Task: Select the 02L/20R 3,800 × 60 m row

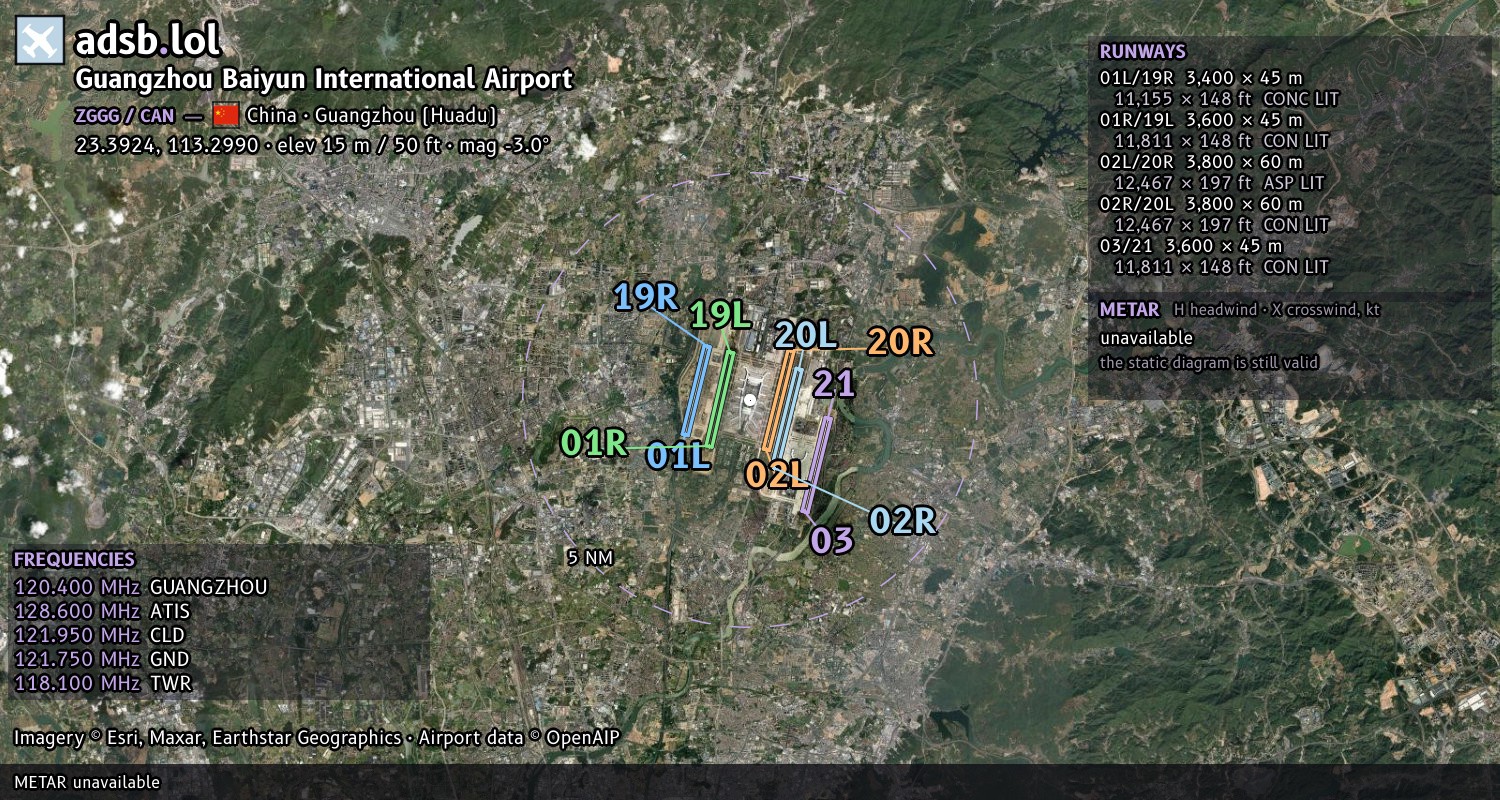Action: point(1201,162)
